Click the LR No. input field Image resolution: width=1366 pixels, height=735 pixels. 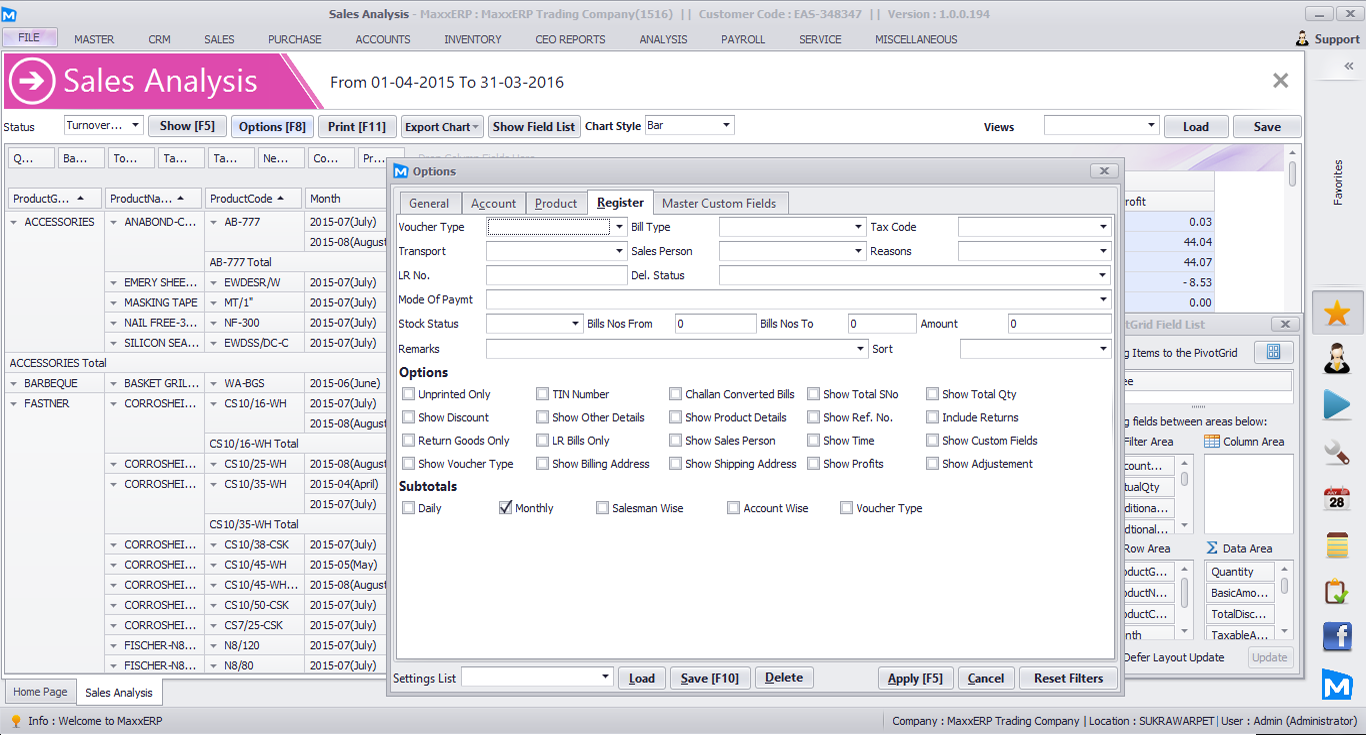556,275
